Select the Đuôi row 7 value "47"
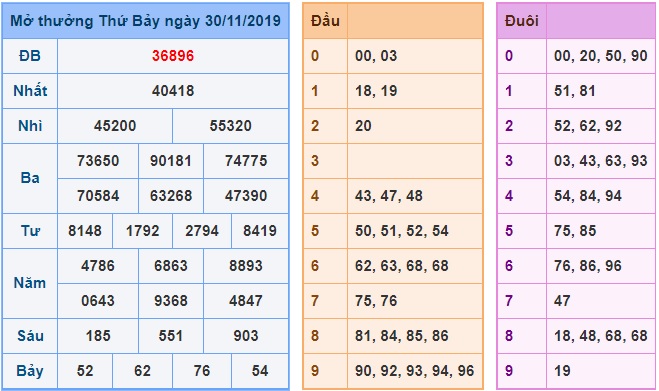Screen dimensions: 659x391 pyautogui.click(x=562, y=300)
